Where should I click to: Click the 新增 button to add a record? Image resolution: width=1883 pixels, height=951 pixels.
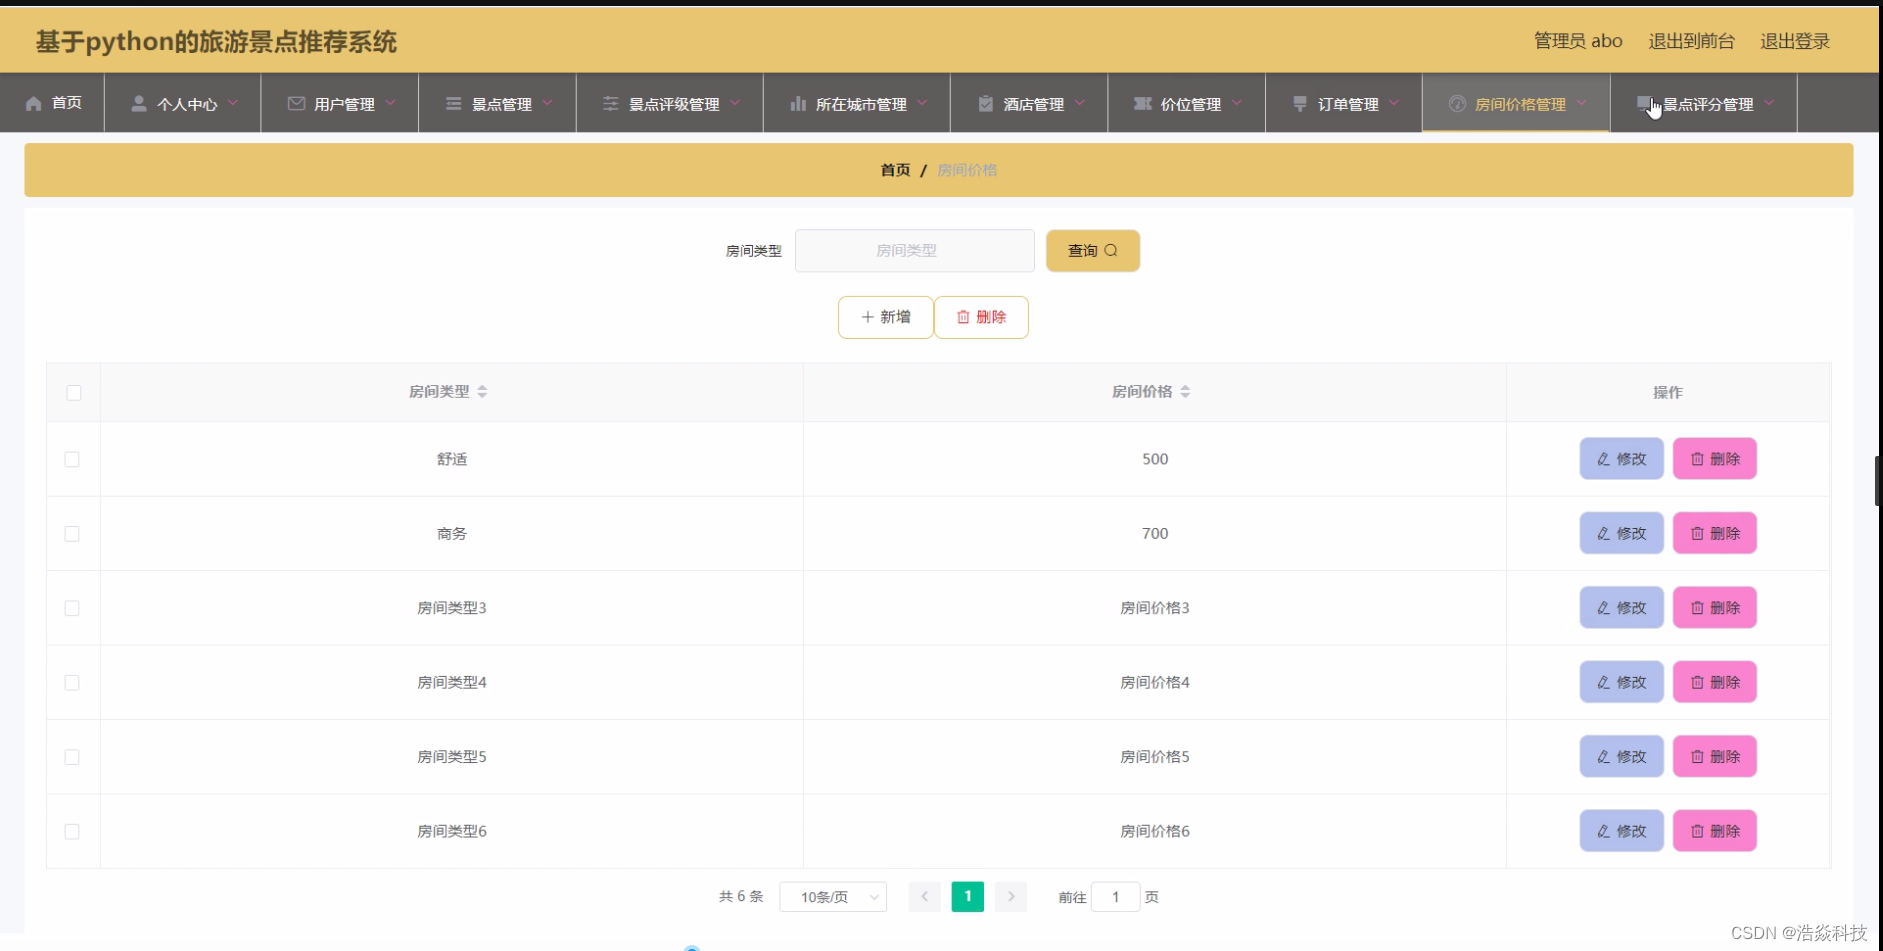[x=884, y=317]
